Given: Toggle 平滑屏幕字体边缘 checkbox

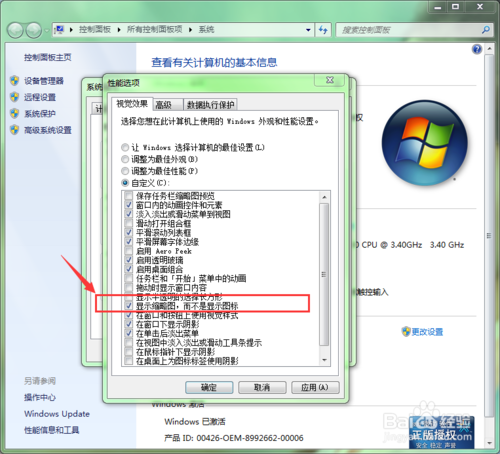Looking at the screenshot, I should coord(129,242).
